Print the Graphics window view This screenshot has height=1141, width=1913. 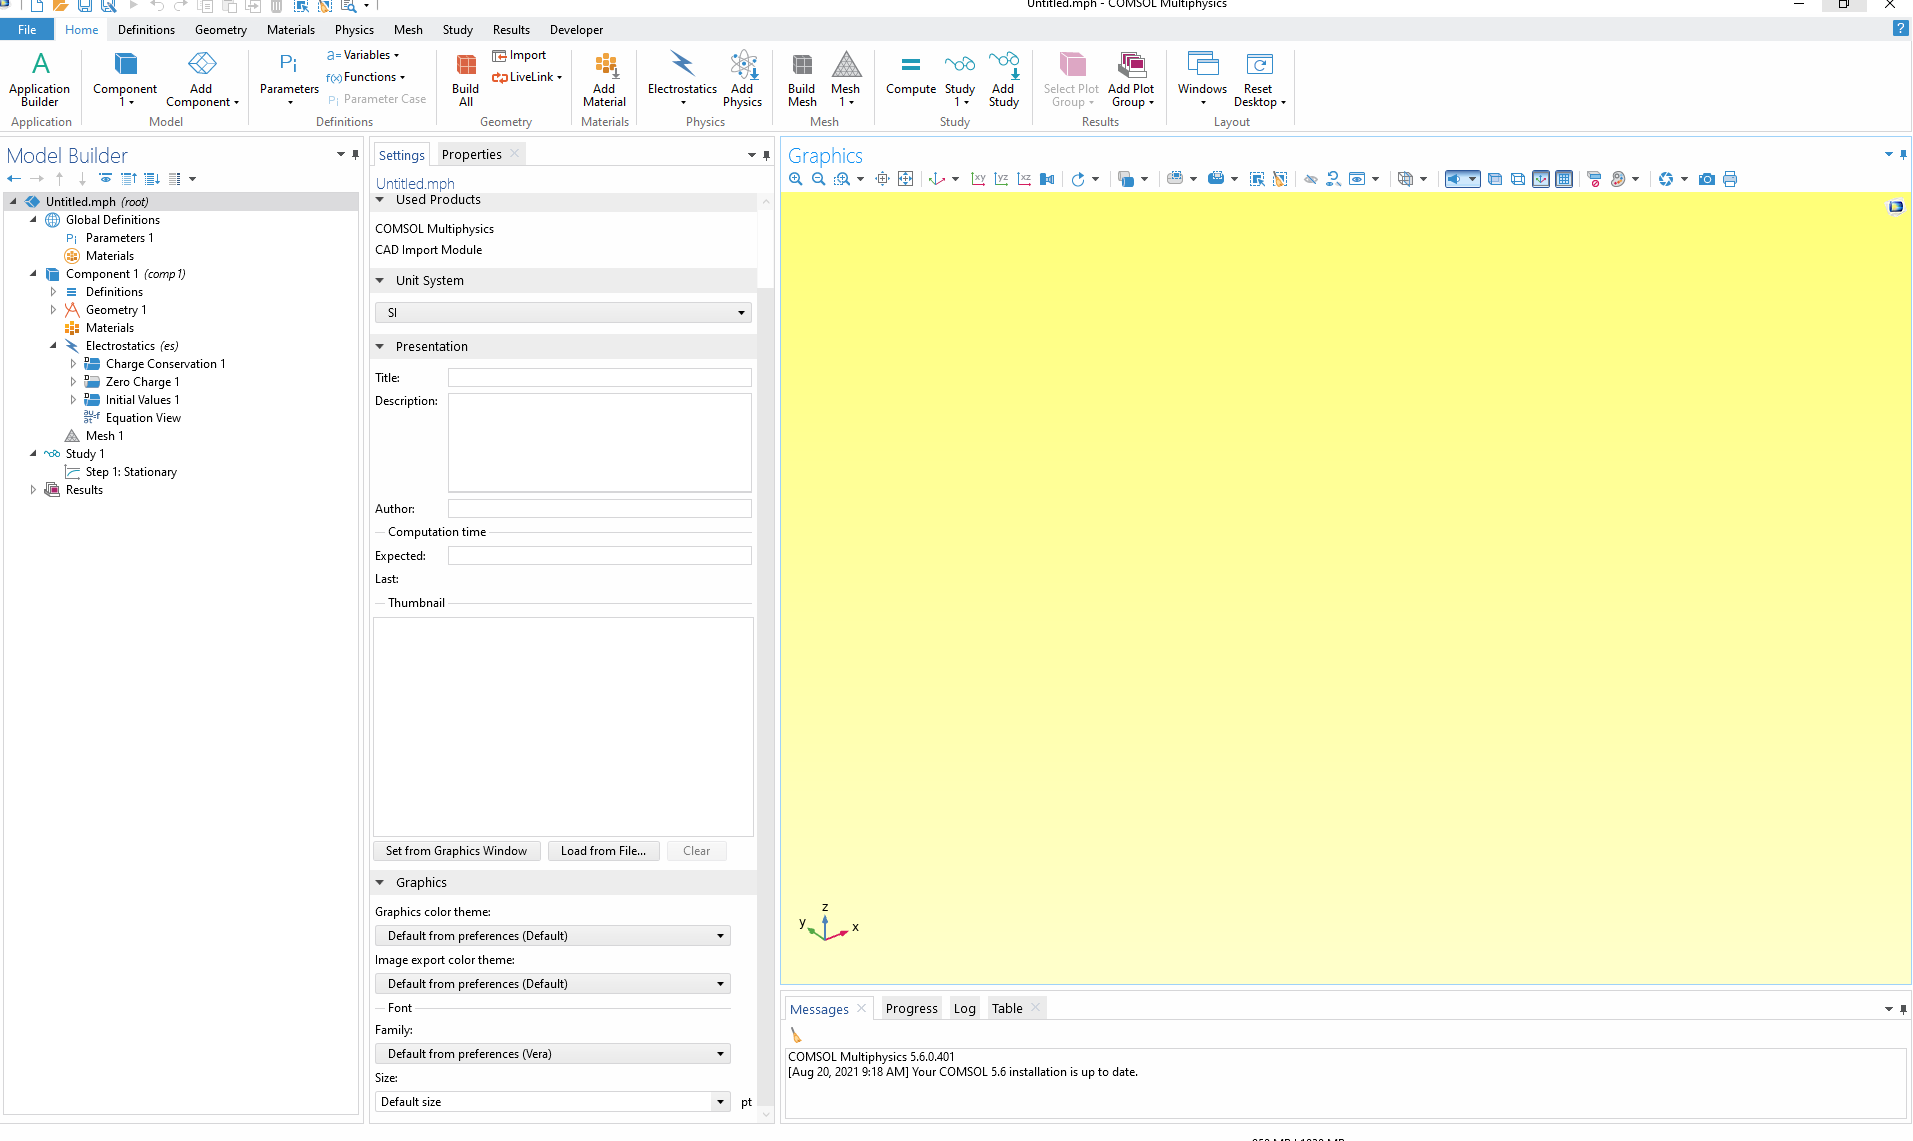1730,179
